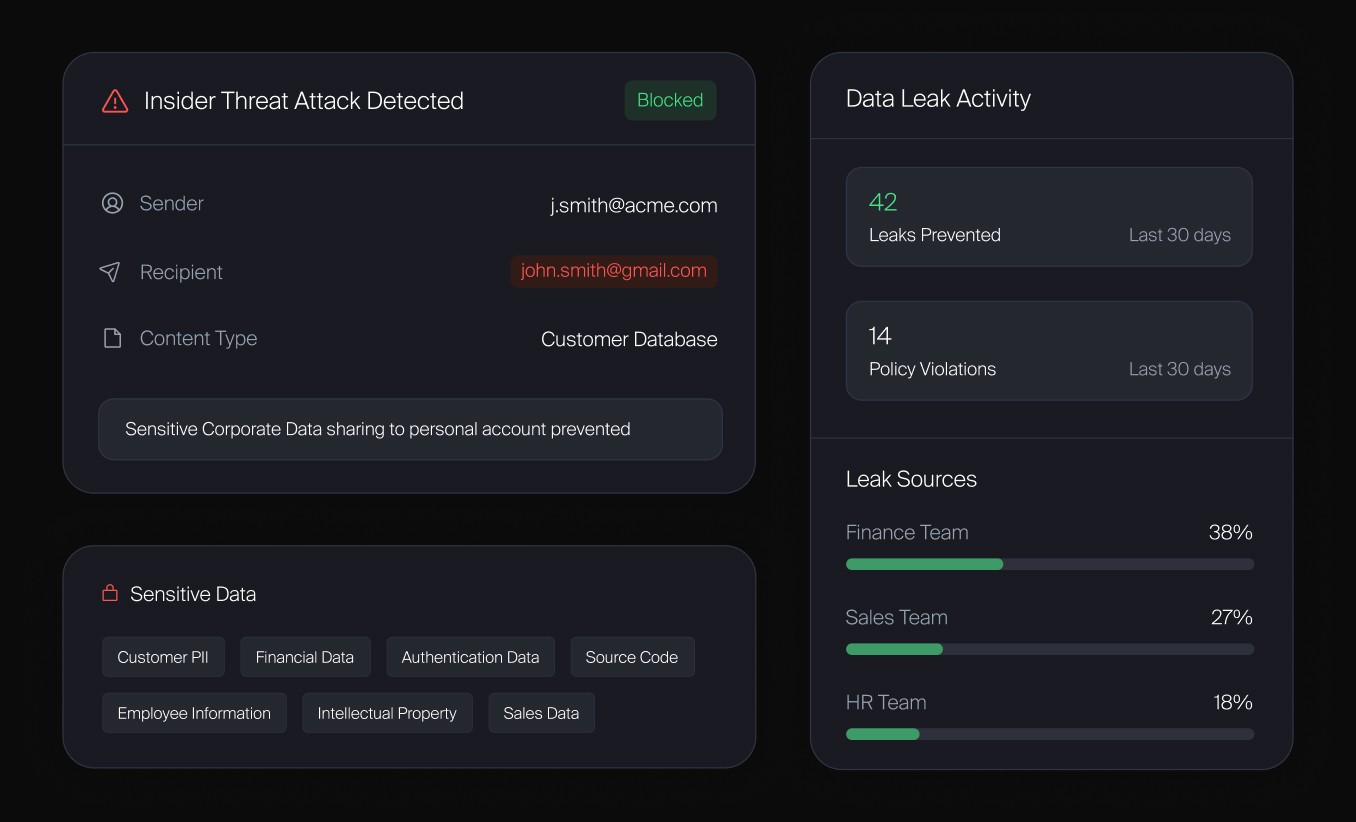Select the Customer PII tag

(x=163, y=657)
